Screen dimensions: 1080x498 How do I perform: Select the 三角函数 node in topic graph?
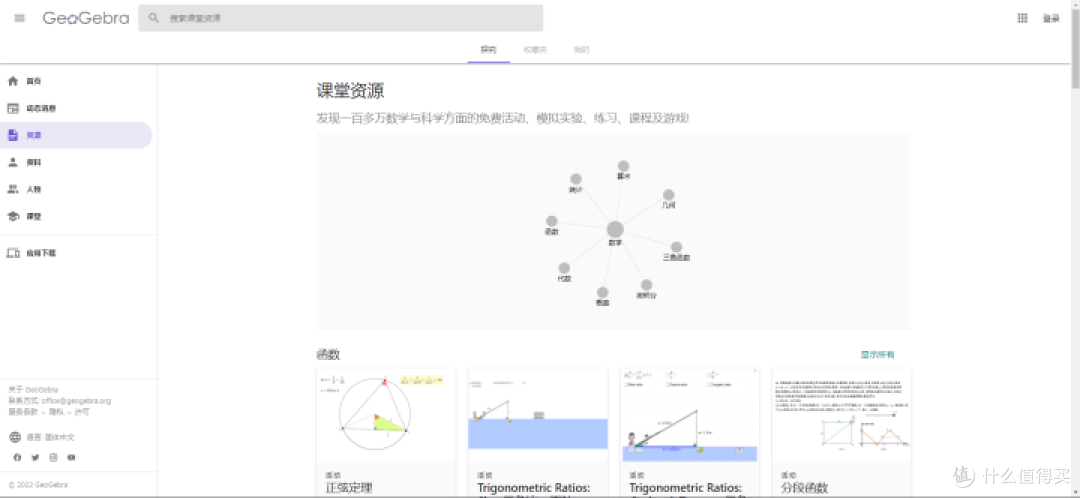tap(676, 247)
